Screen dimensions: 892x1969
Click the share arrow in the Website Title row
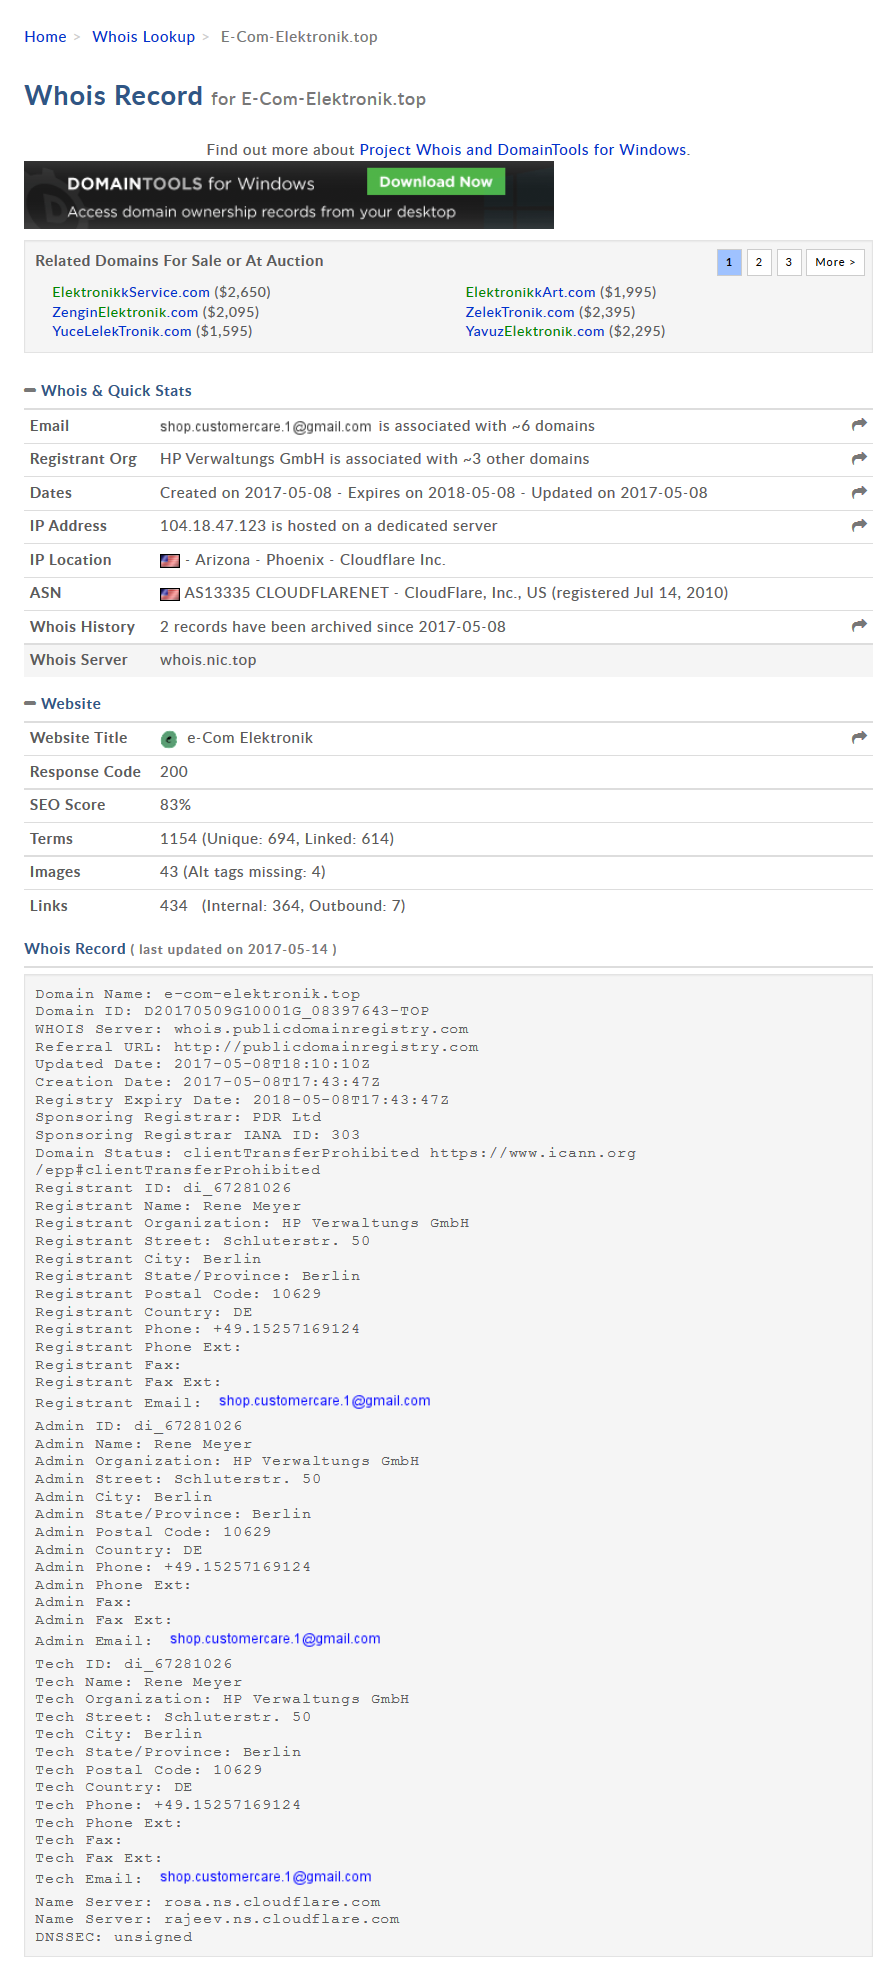[859, 737]
